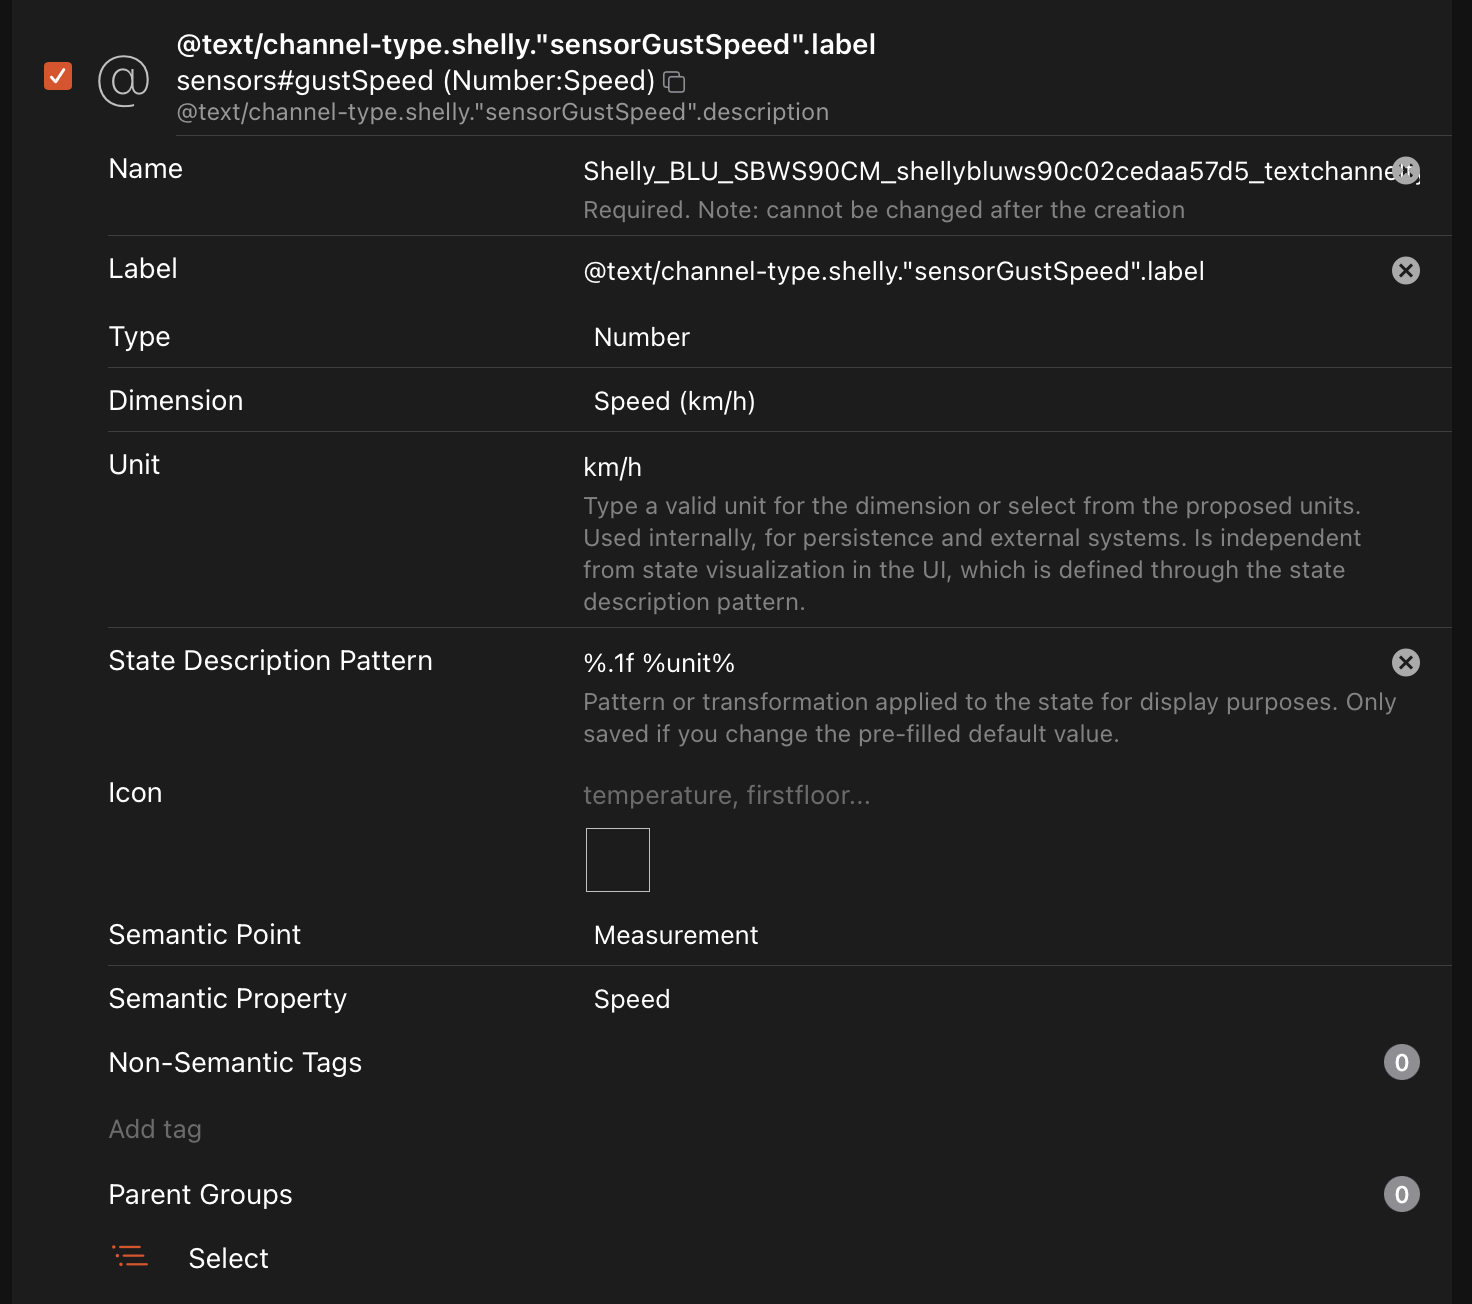Copy the sensors#gustSpeed channel ID
Image resolution: width=1472 pixels, height=1304 pixels.
(x=675, y=82)
